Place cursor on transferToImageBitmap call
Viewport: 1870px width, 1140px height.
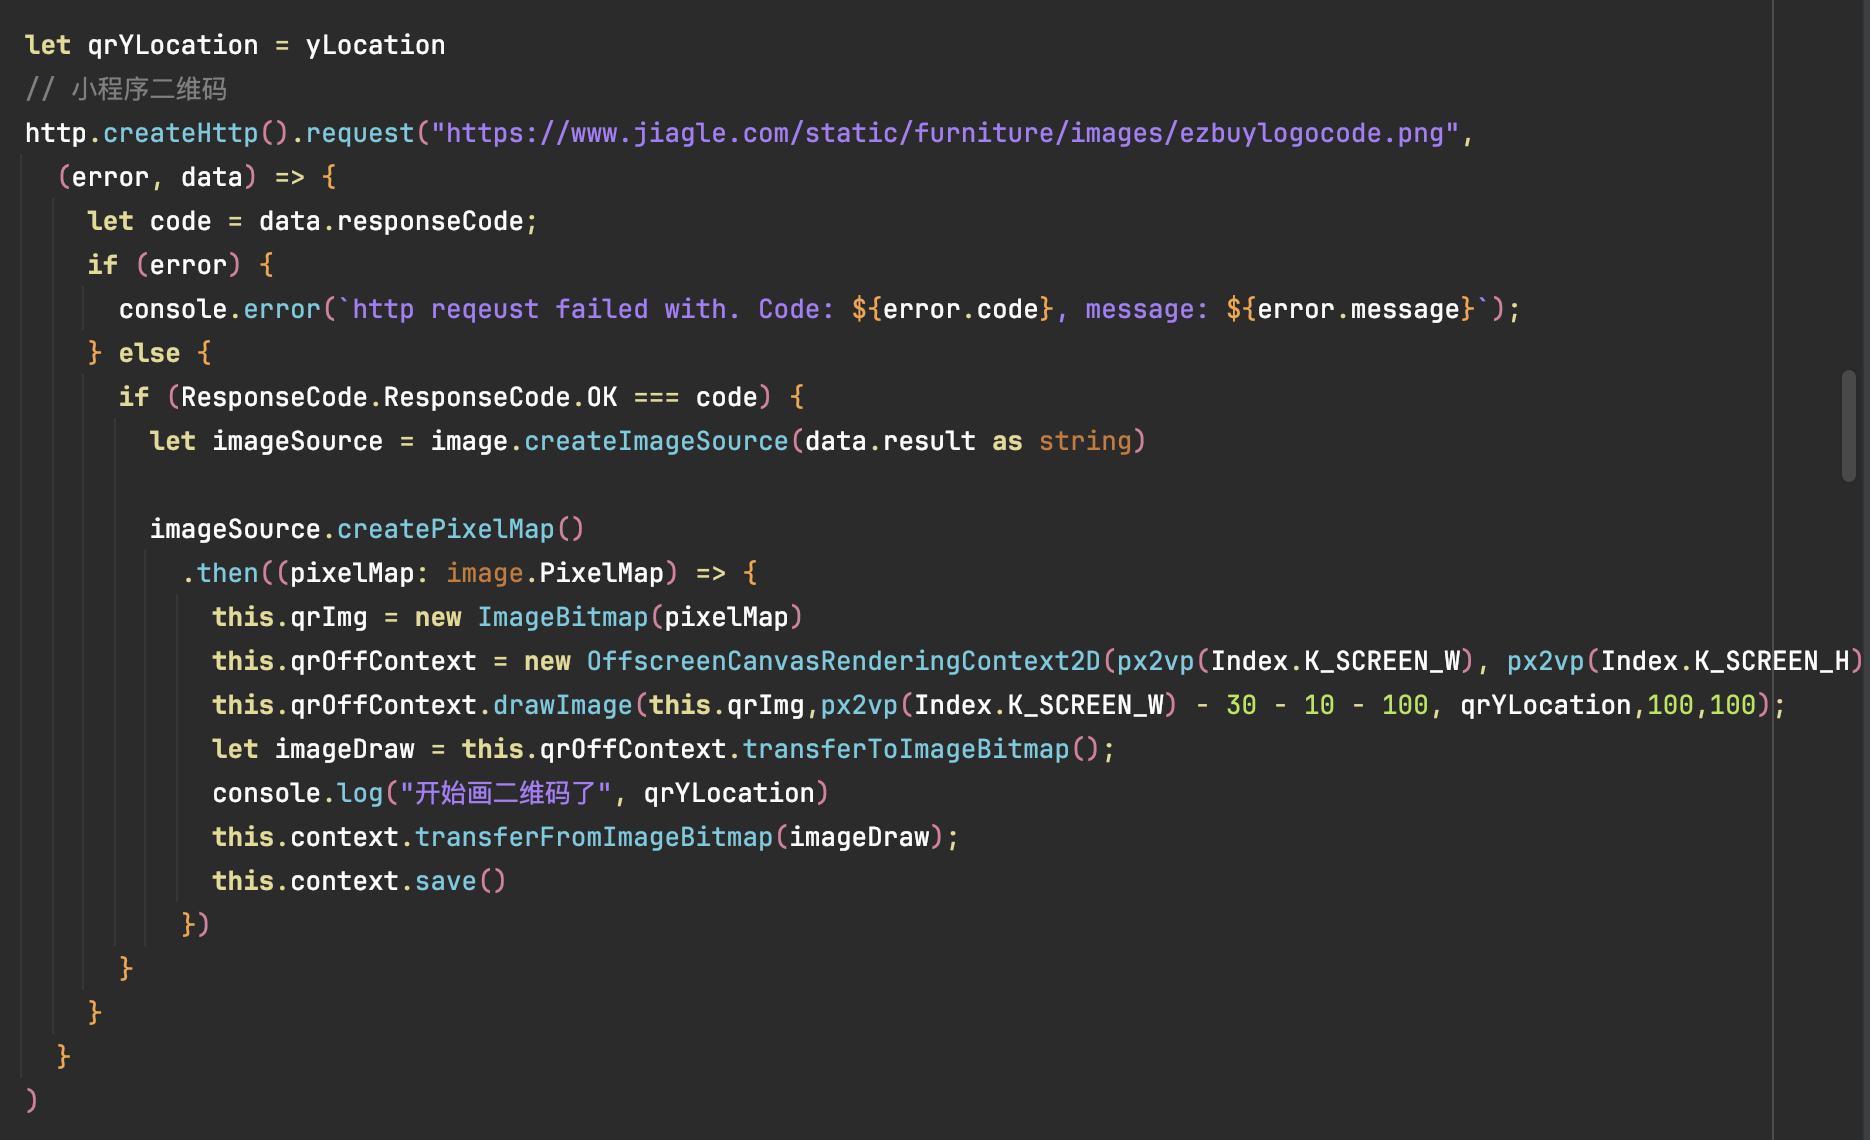click(x=905, y=749)
